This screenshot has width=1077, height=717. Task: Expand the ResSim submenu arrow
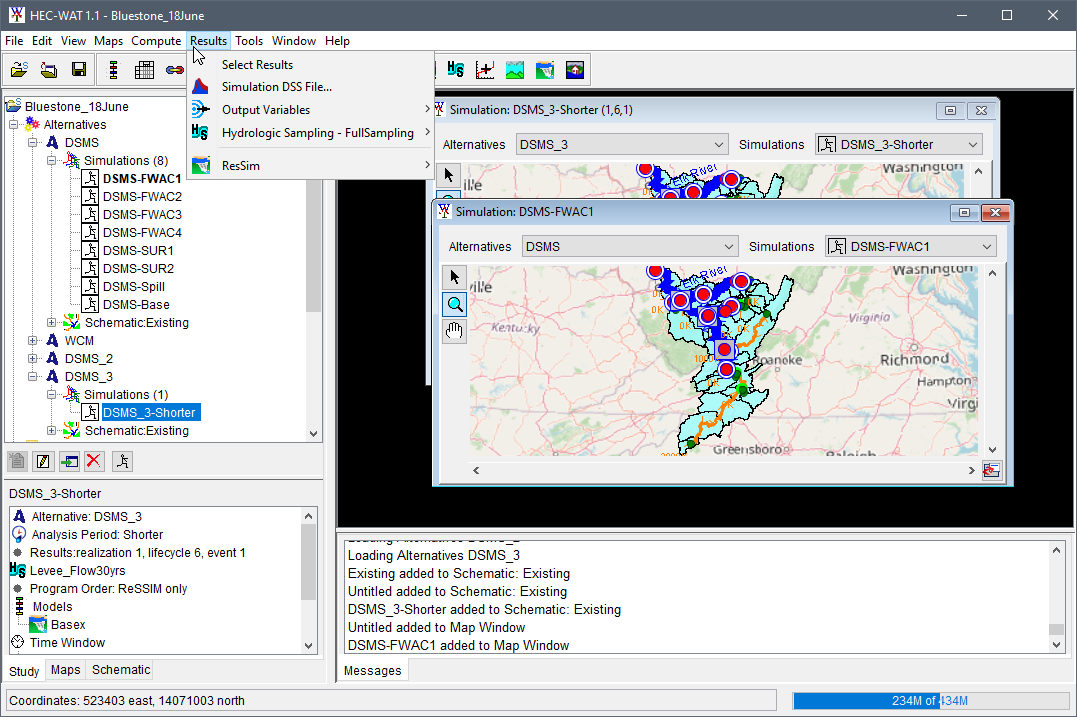tap(427, 165)
